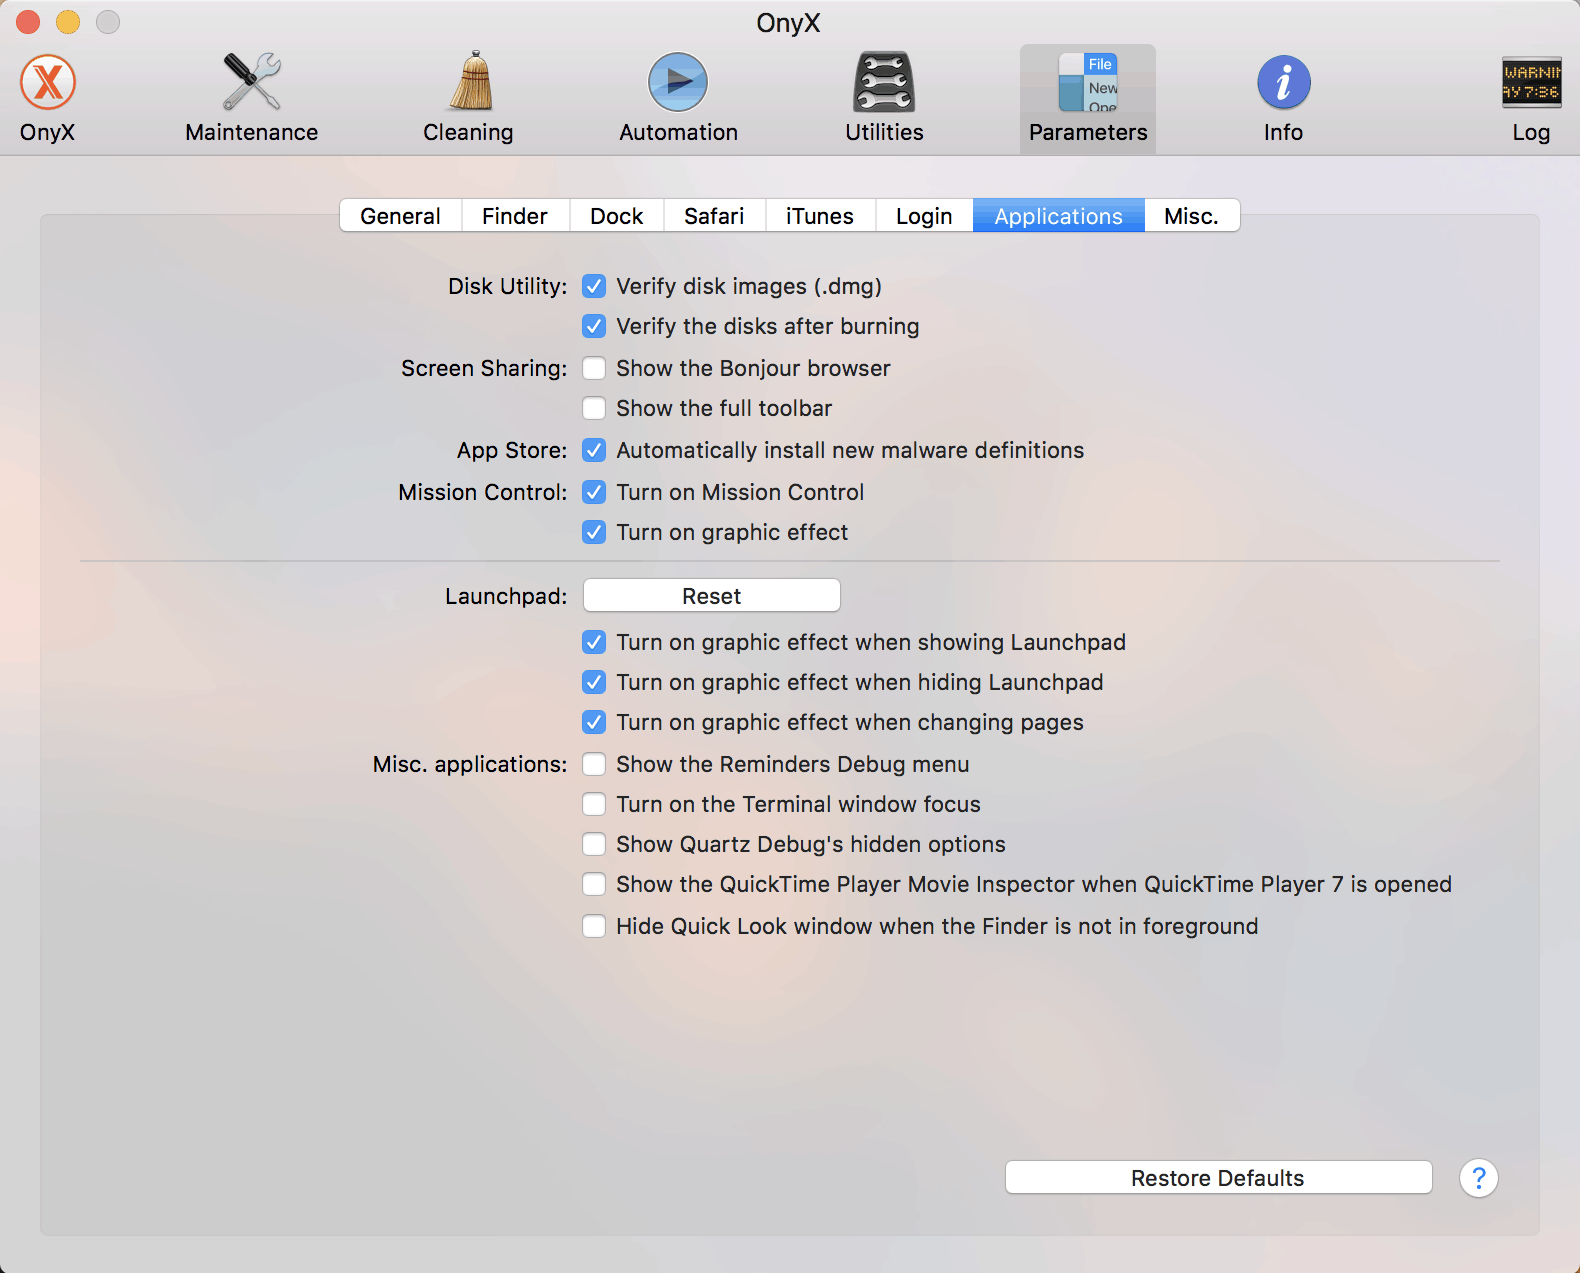Switch to the Finder tab

click(515, 216)
